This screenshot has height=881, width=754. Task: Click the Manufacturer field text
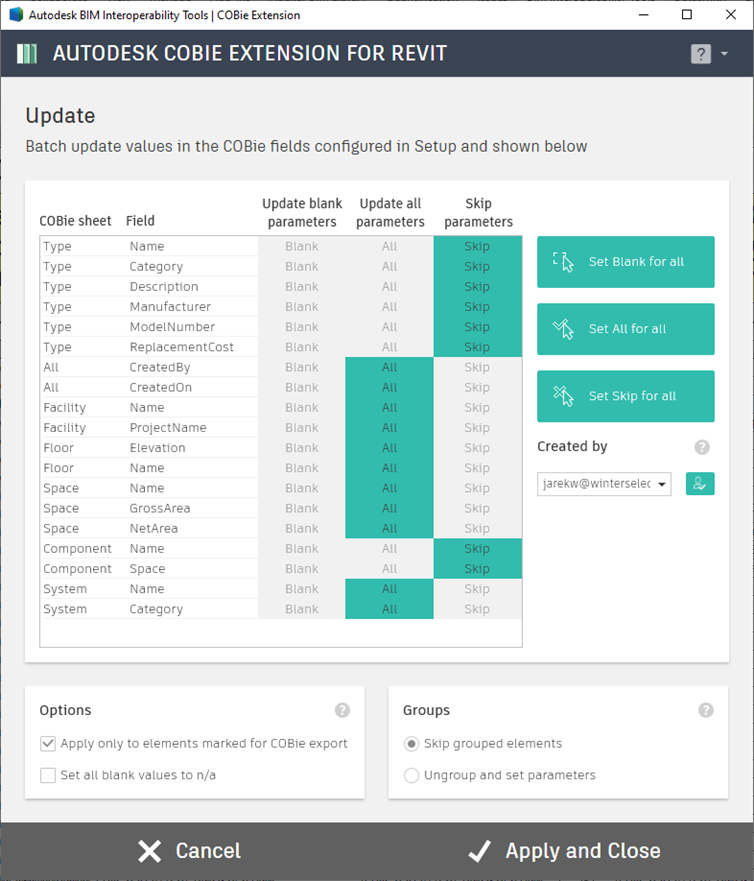pyautogui.click(x=170, y=307)
